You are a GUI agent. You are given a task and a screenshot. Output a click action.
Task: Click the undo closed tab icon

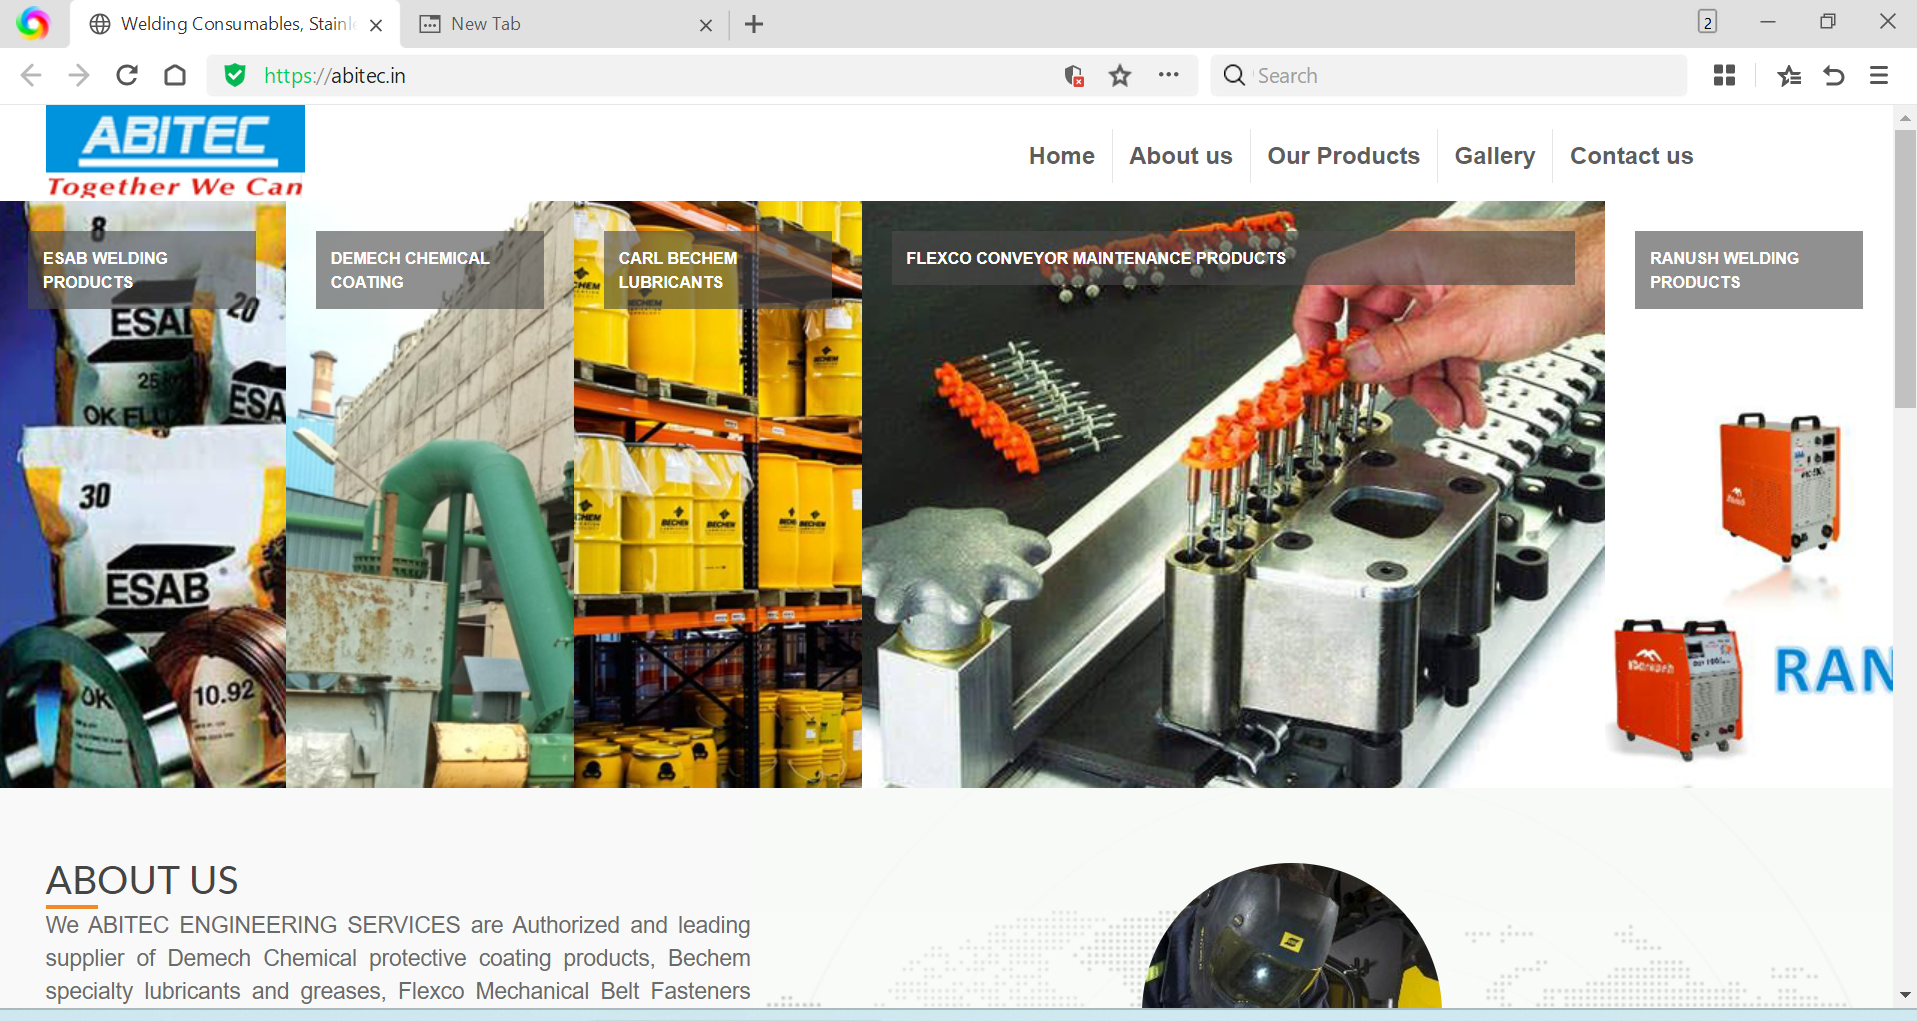click(x=1834, y=76)
